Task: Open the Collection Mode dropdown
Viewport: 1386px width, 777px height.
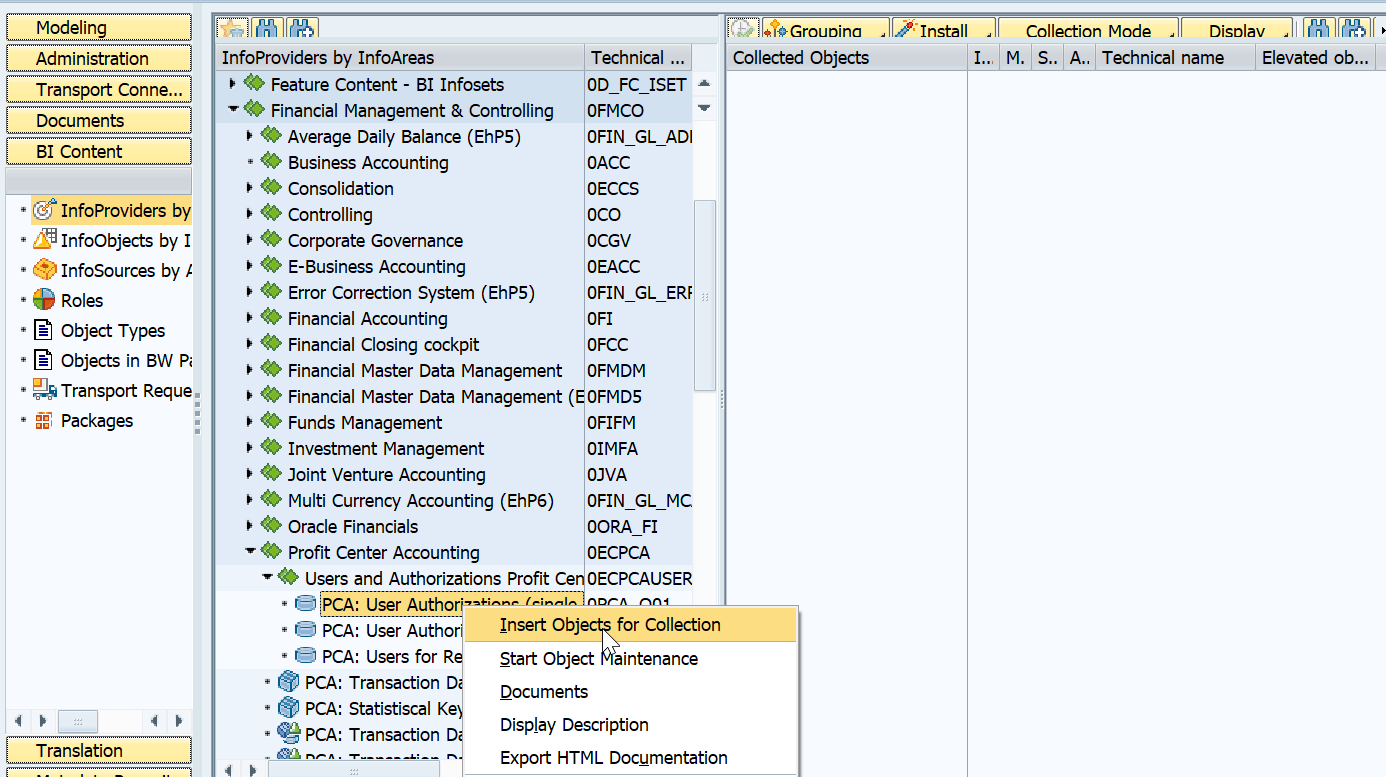Action: click(x=1089, y=31)
